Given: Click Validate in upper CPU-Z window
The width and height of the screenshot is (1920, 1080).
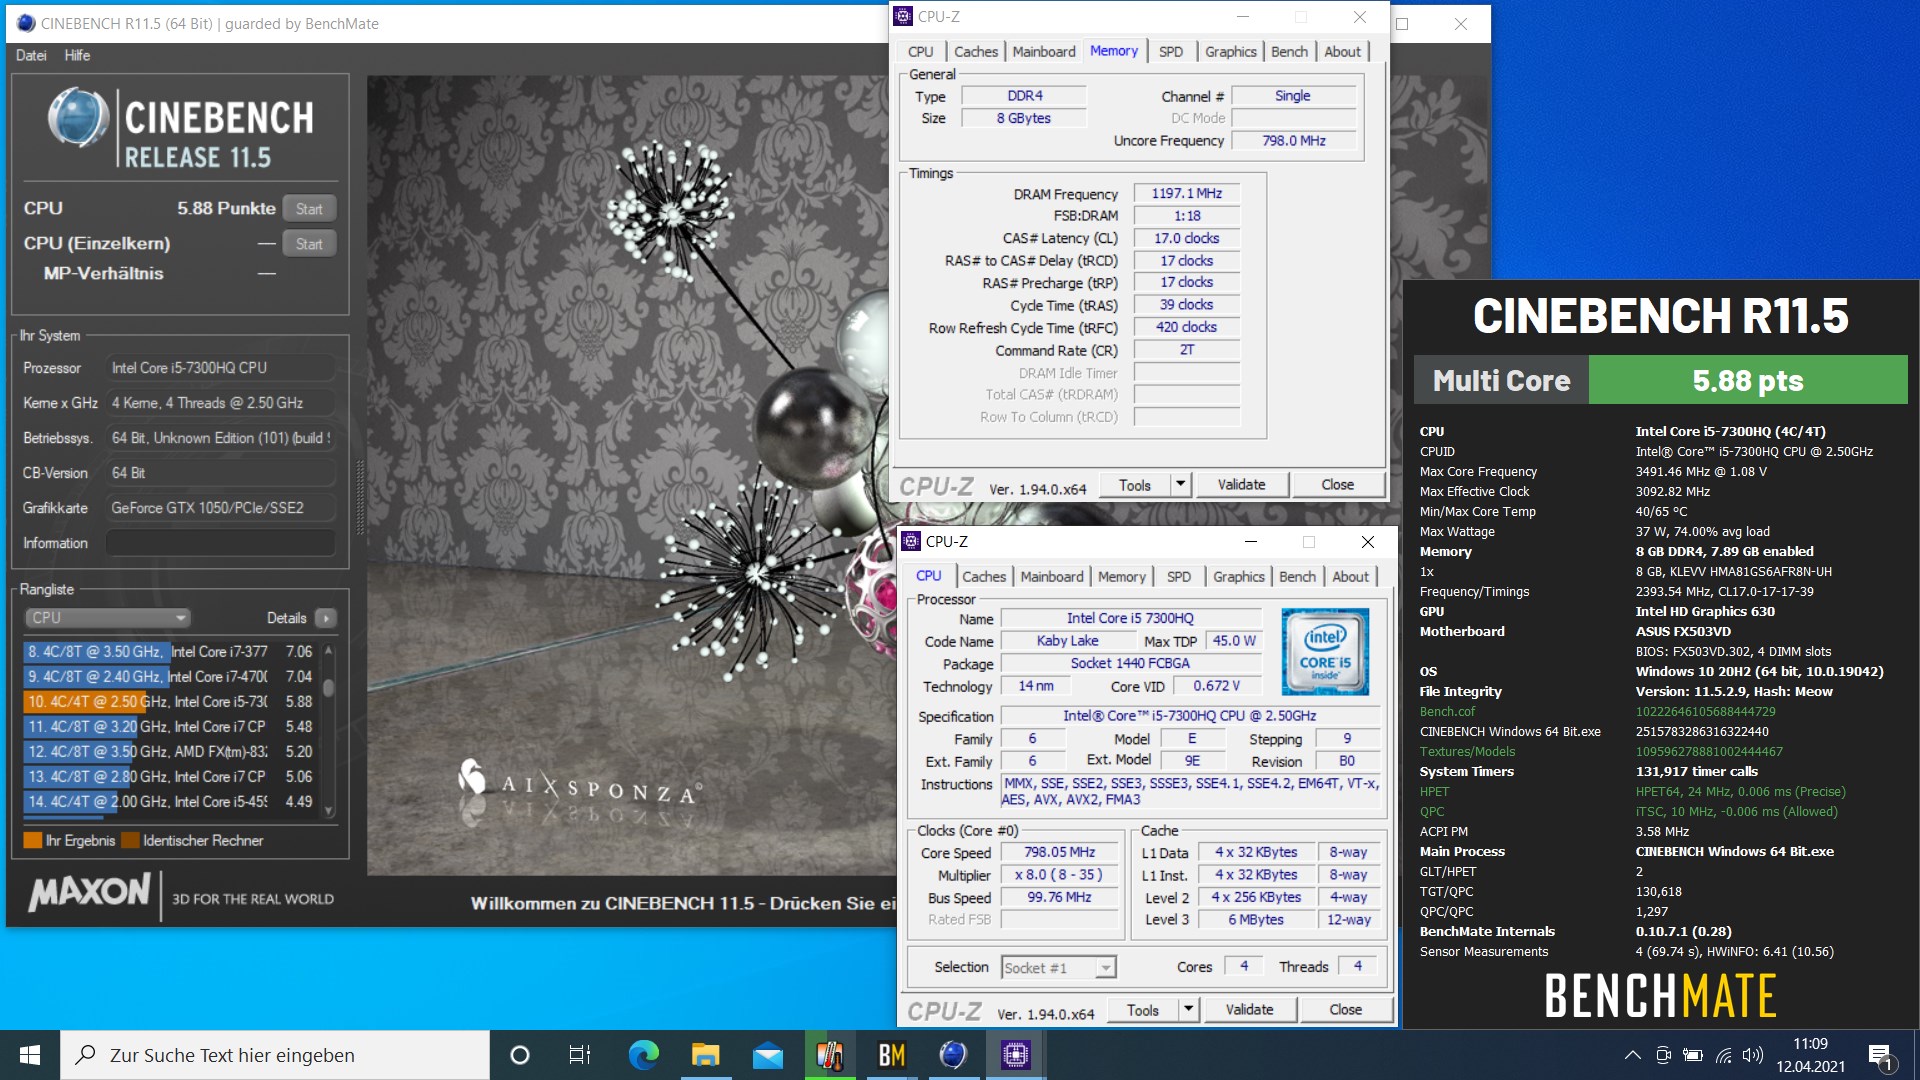Looking at the screenshot, I should tap(1241, 485).
